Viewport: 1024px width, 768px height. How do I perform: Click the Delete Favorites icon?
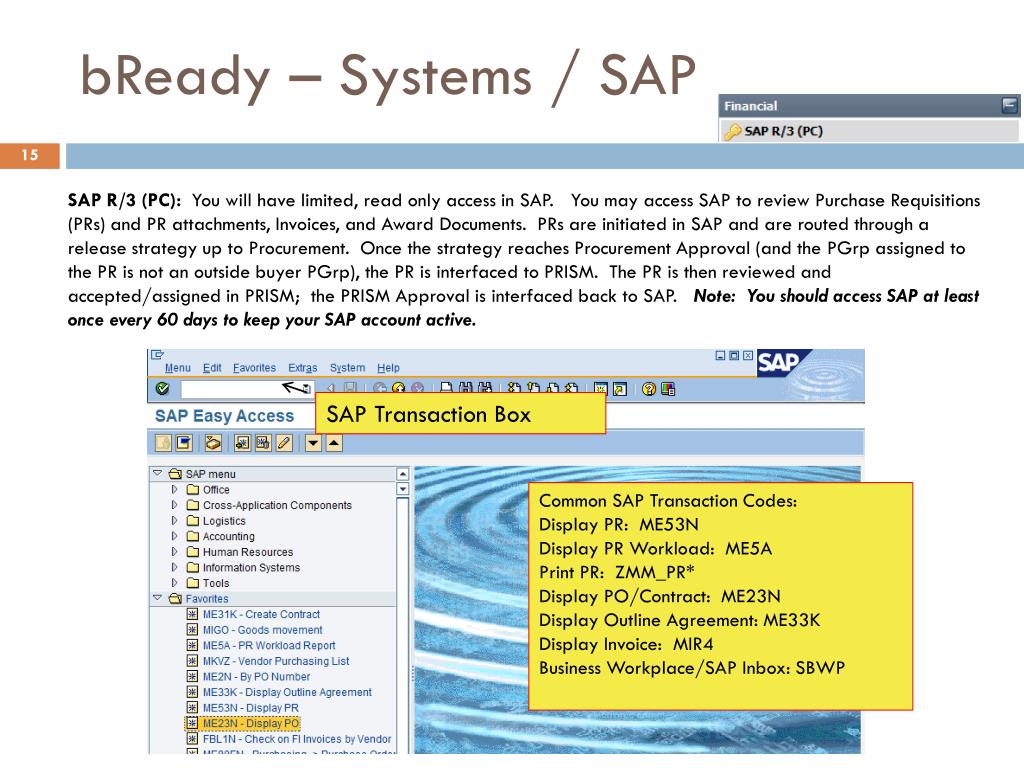pos(263,443)
